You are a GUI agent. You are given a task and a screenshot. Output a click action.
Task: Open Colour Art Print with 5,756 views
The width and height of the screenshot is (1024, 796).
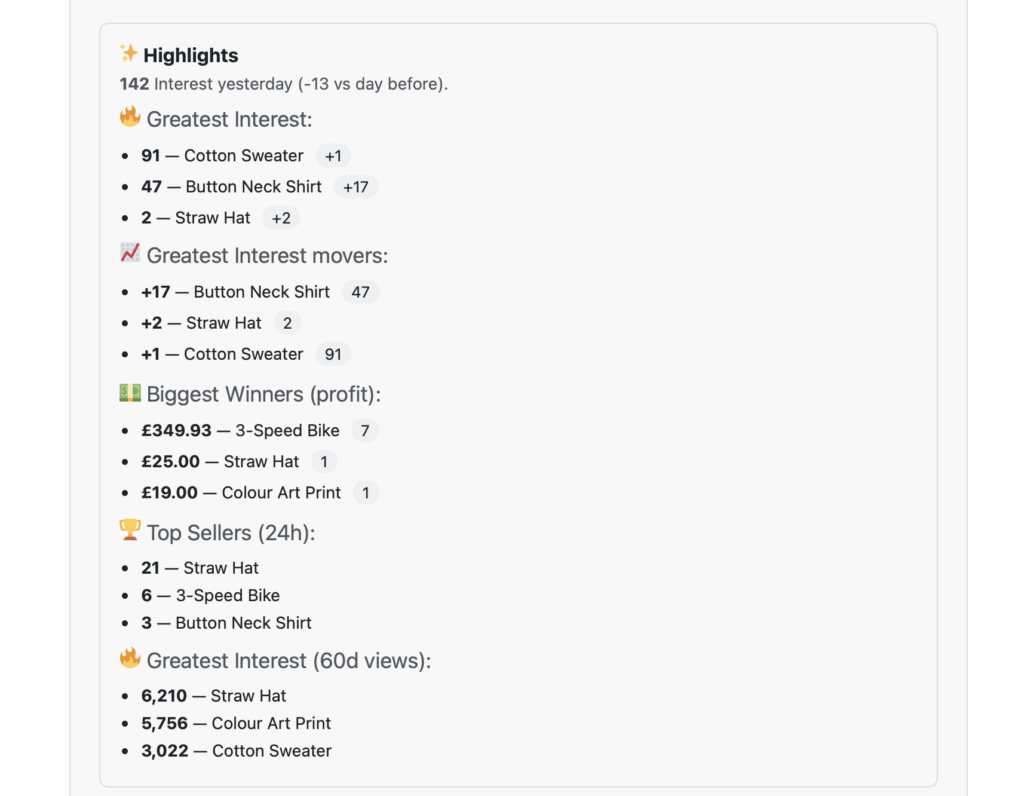[271, 723]
